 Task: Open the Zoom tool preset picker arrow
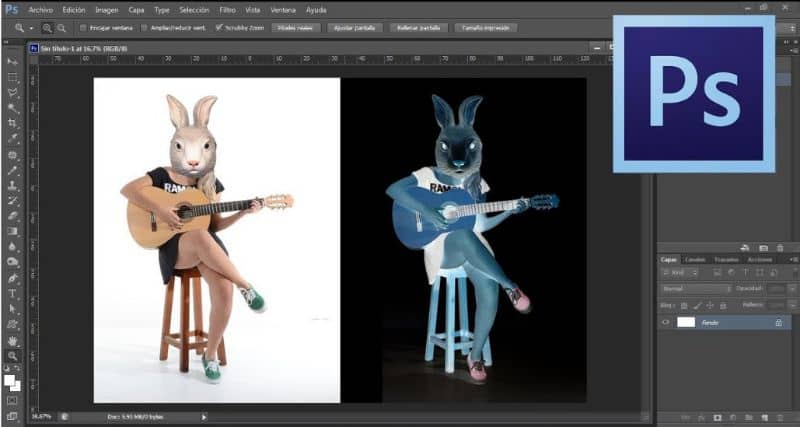coord(30,28)
